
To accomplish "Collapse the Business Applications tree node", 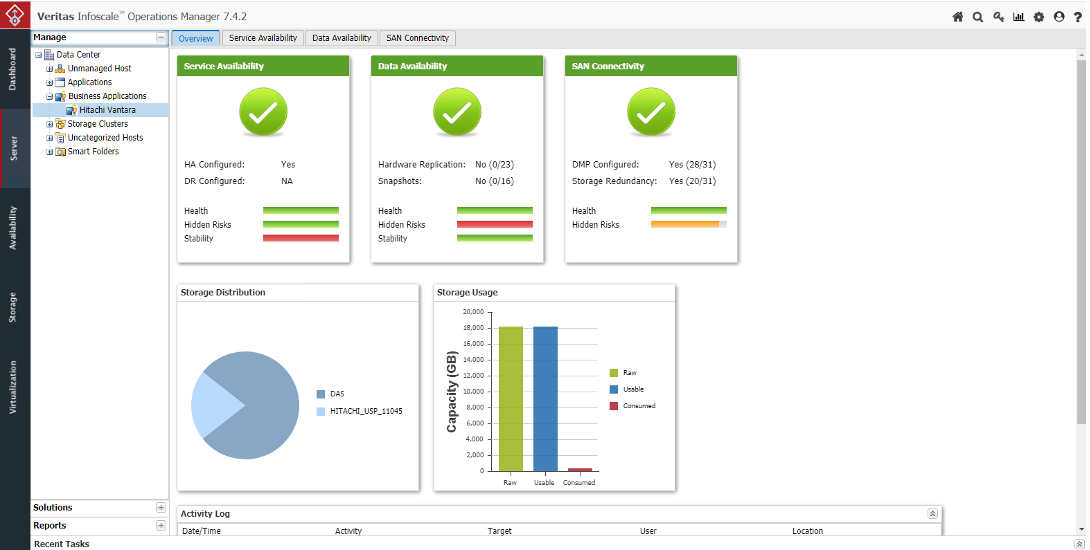I will (49, 97).
